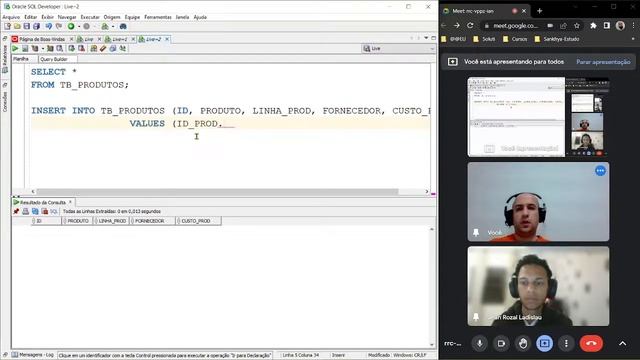Open the Autotrace dropdown arrow in worksheet toolbar
The height and width of the screenshot is (360, 640).
pos(43,49)
